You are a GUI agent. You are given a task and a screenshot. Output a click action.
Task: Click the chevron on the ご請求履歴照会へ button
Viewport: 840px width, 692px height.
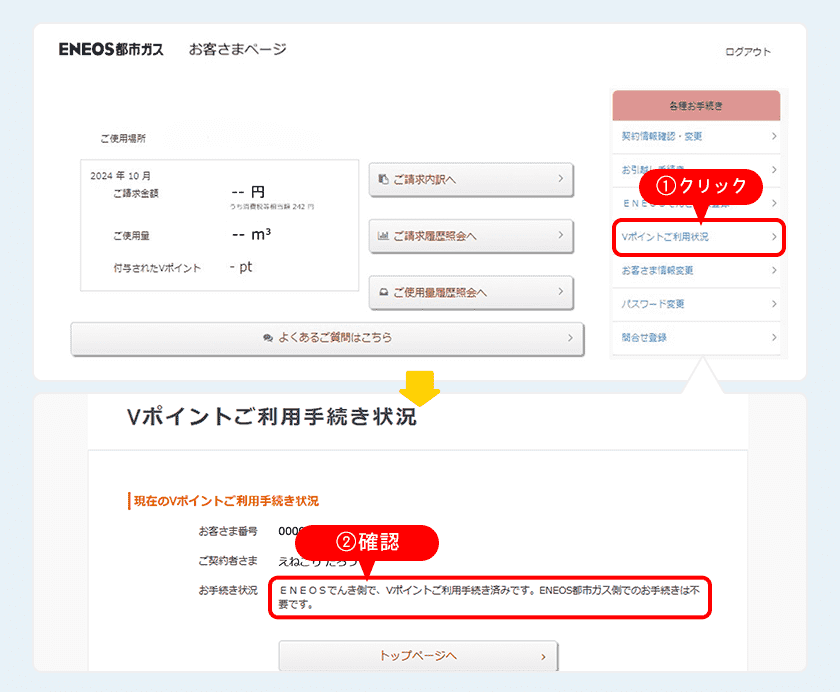point(560,235)
